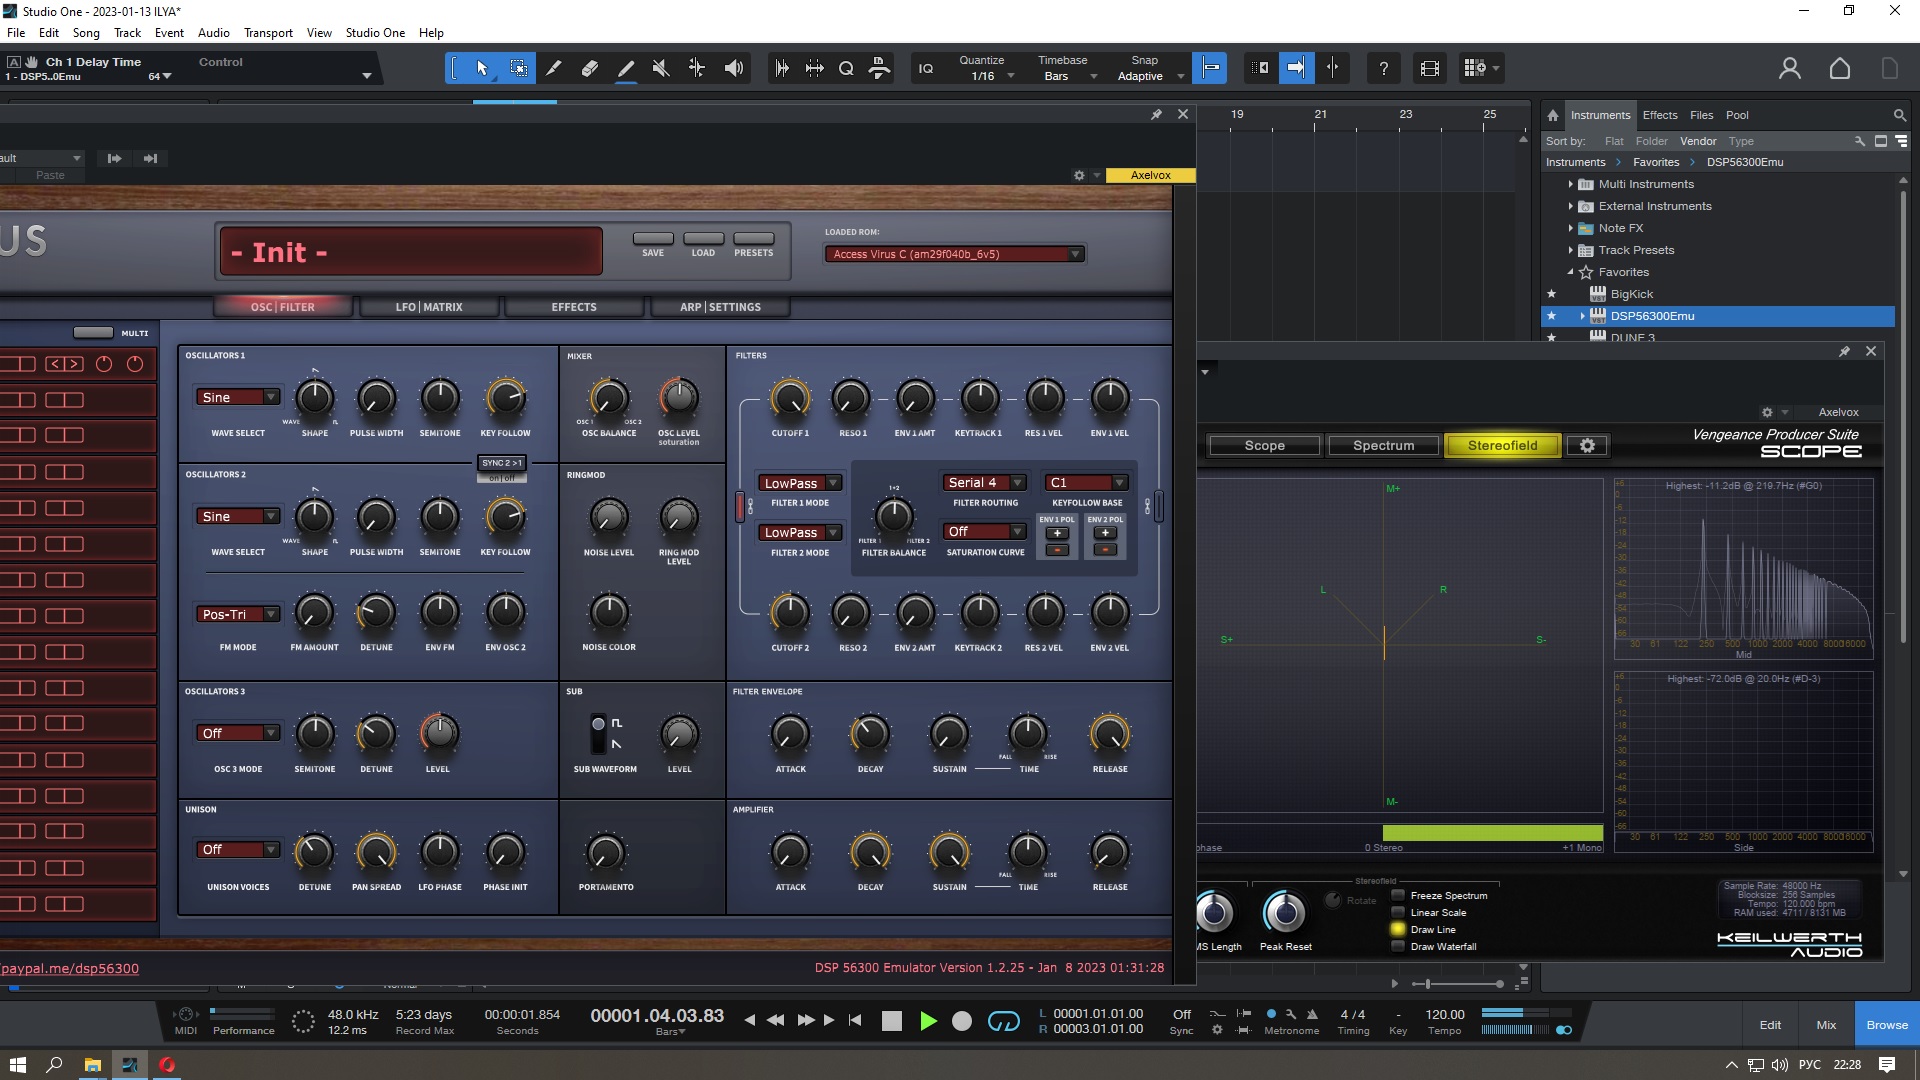
Task: Open the user account icon
Action: [x=1789, y=68]
